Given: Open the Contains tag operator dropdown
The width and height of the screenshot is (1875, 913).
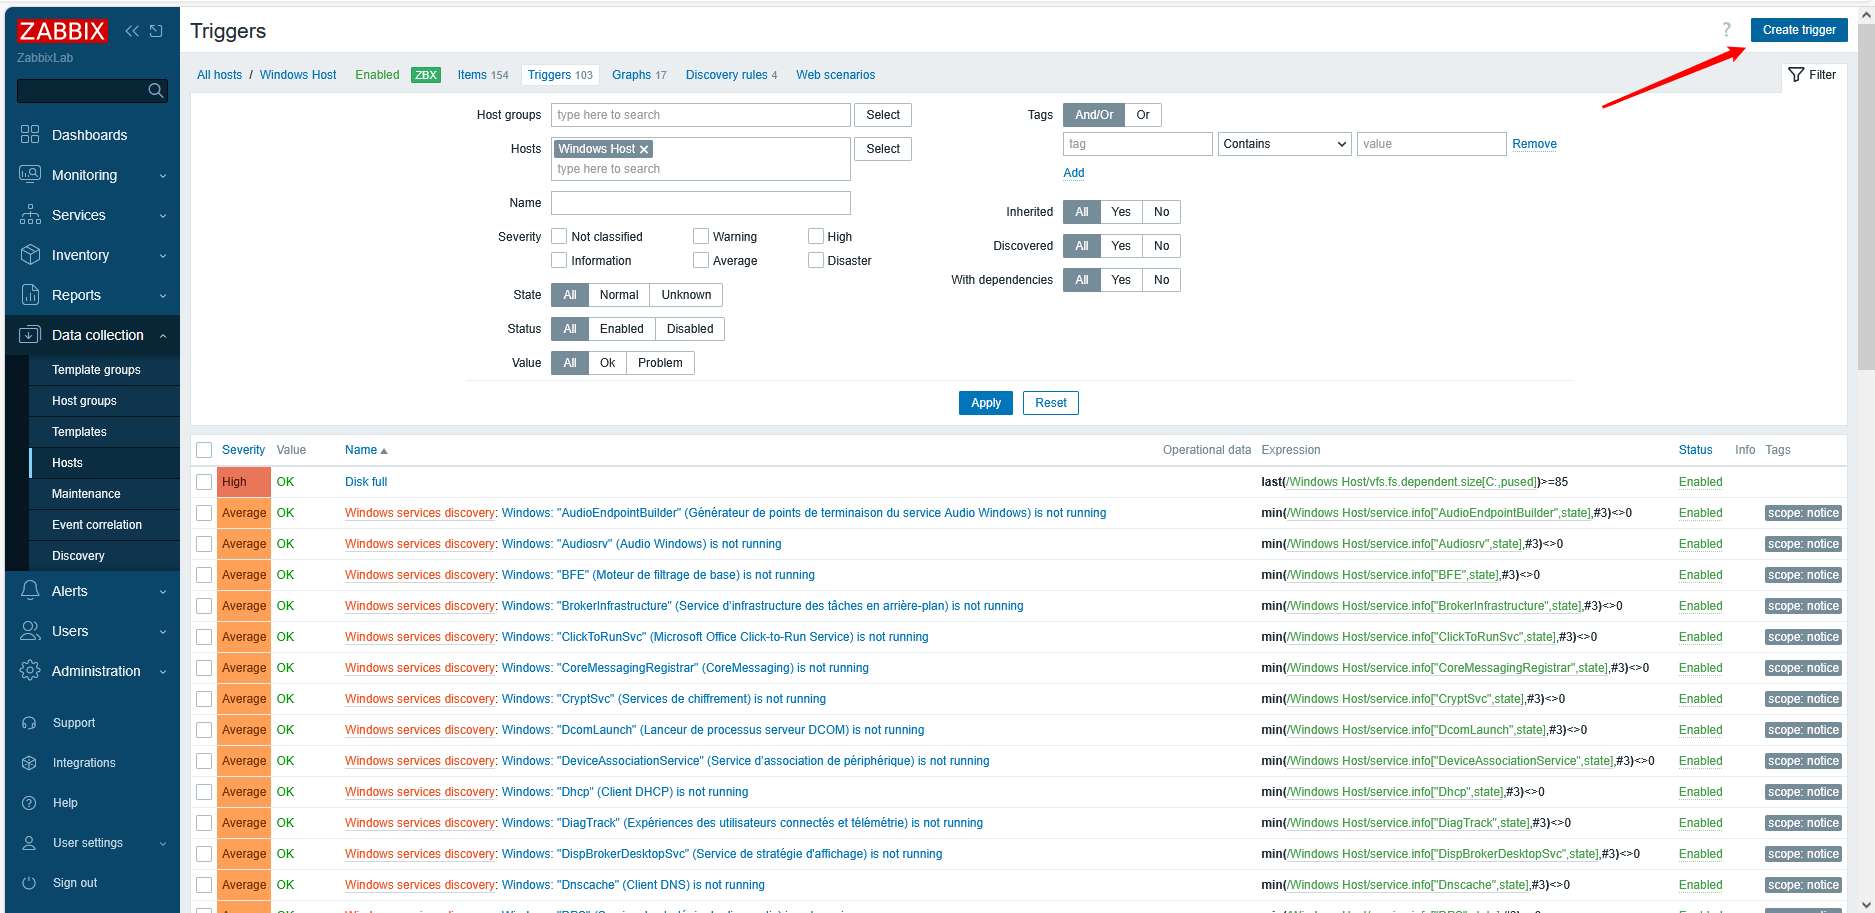Looking at the screenshot, I should coord(1284,144).
